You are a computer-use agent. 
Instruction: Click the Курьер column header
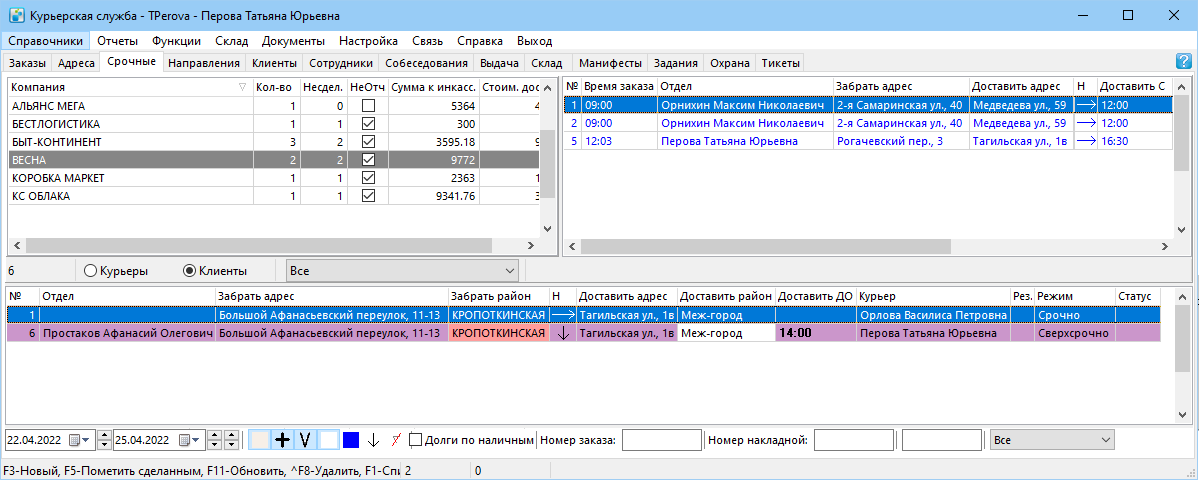(x=933, y=296)
